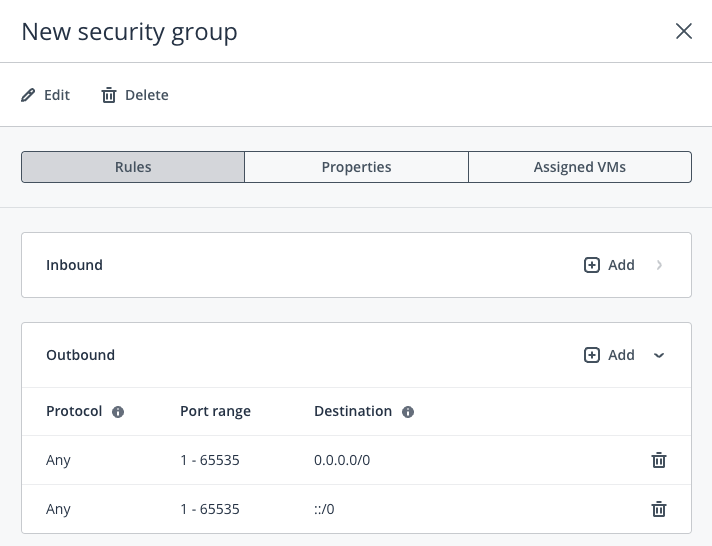Image resolution: width=712 pixels, height=546 pixels.
Task: Close the New security group panel
Action: tap(684, 31)
